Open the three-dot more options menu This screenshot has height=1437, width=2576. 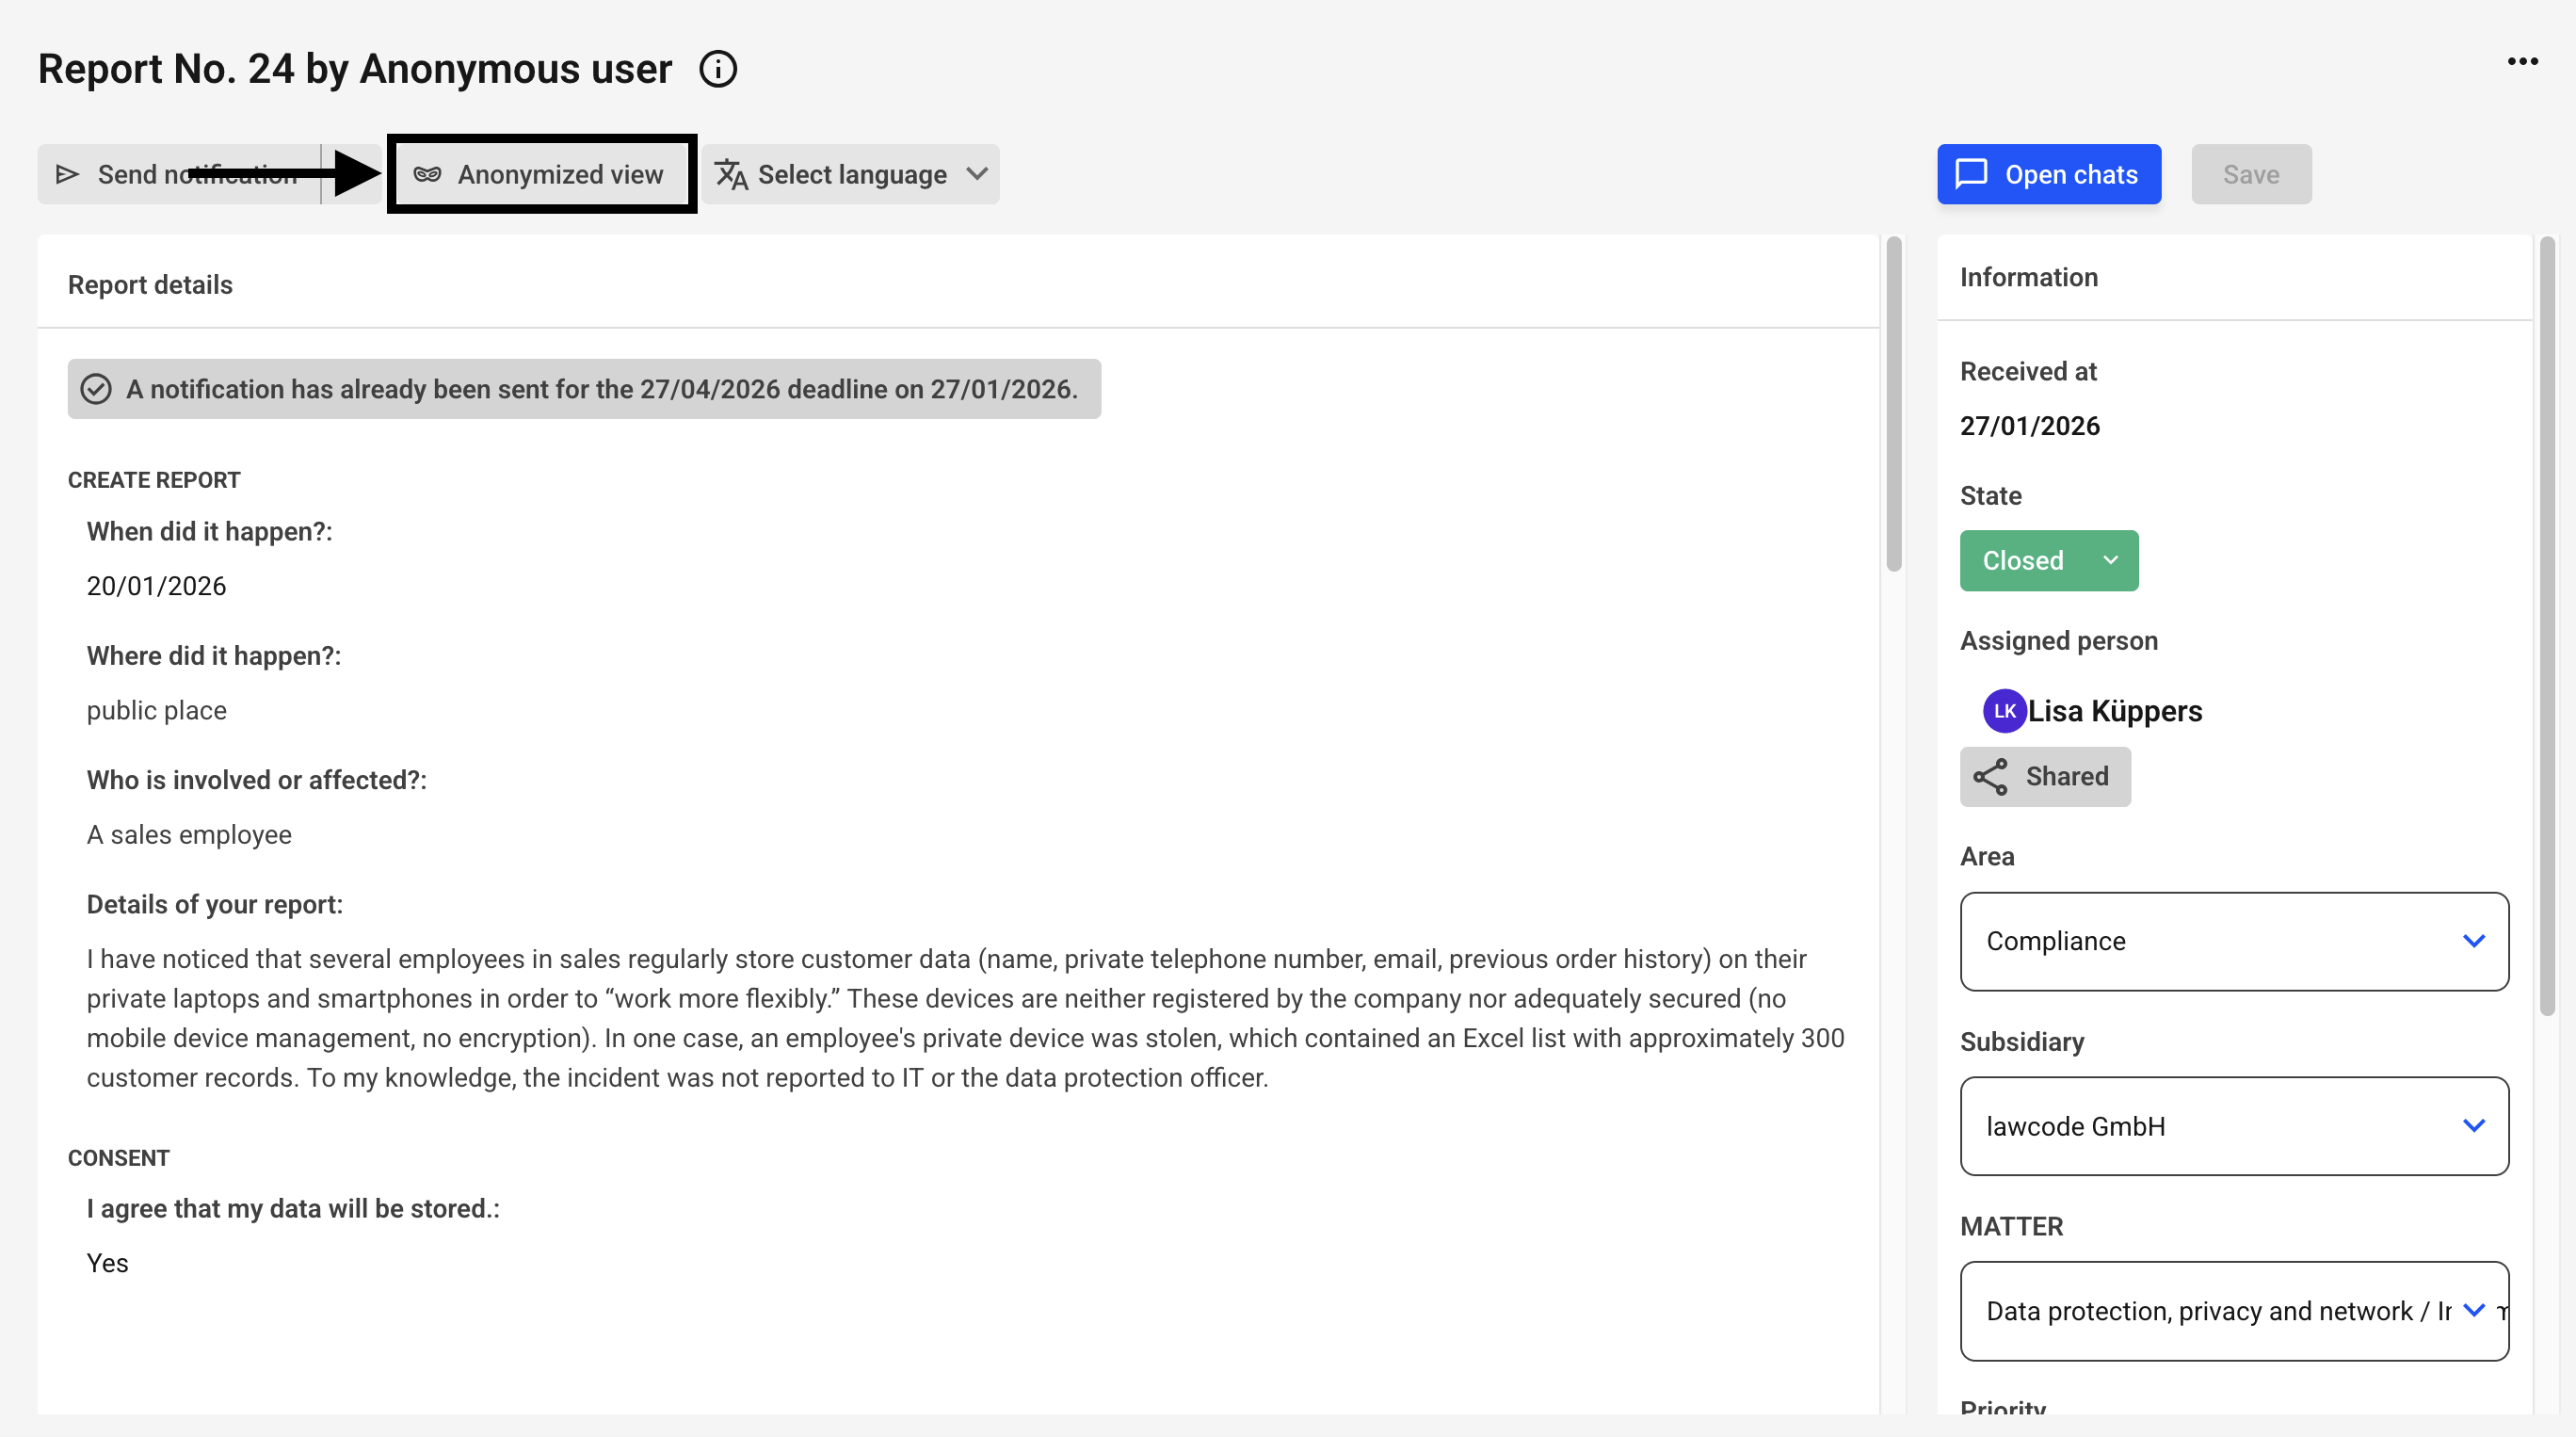(2522, 62)
